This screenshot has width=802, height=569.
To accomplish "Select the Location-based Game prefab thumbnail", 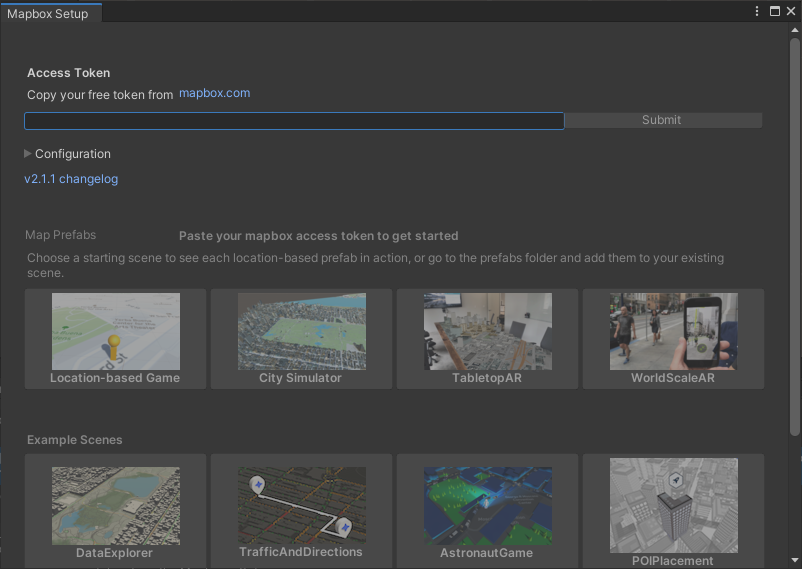I will pyautogui.click(x=116, y=339).
